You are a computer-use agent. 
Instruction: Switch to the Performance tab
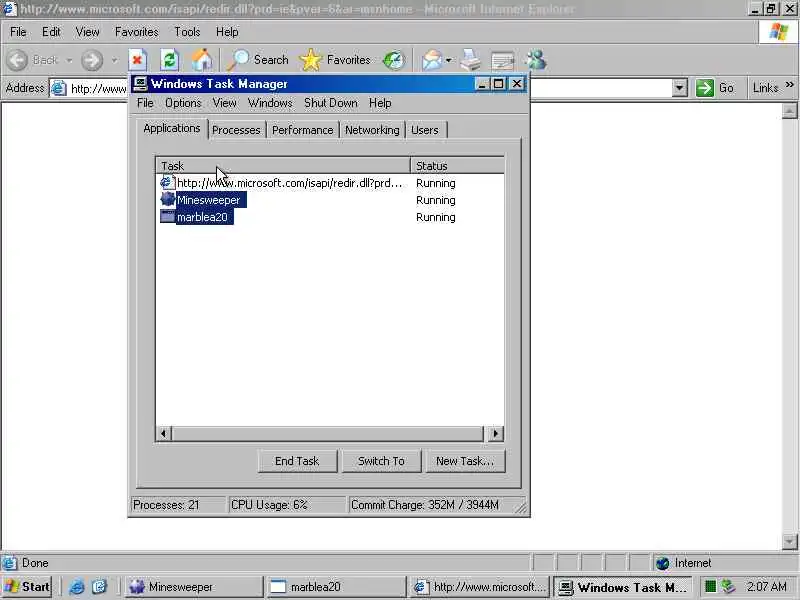[303, 130]
